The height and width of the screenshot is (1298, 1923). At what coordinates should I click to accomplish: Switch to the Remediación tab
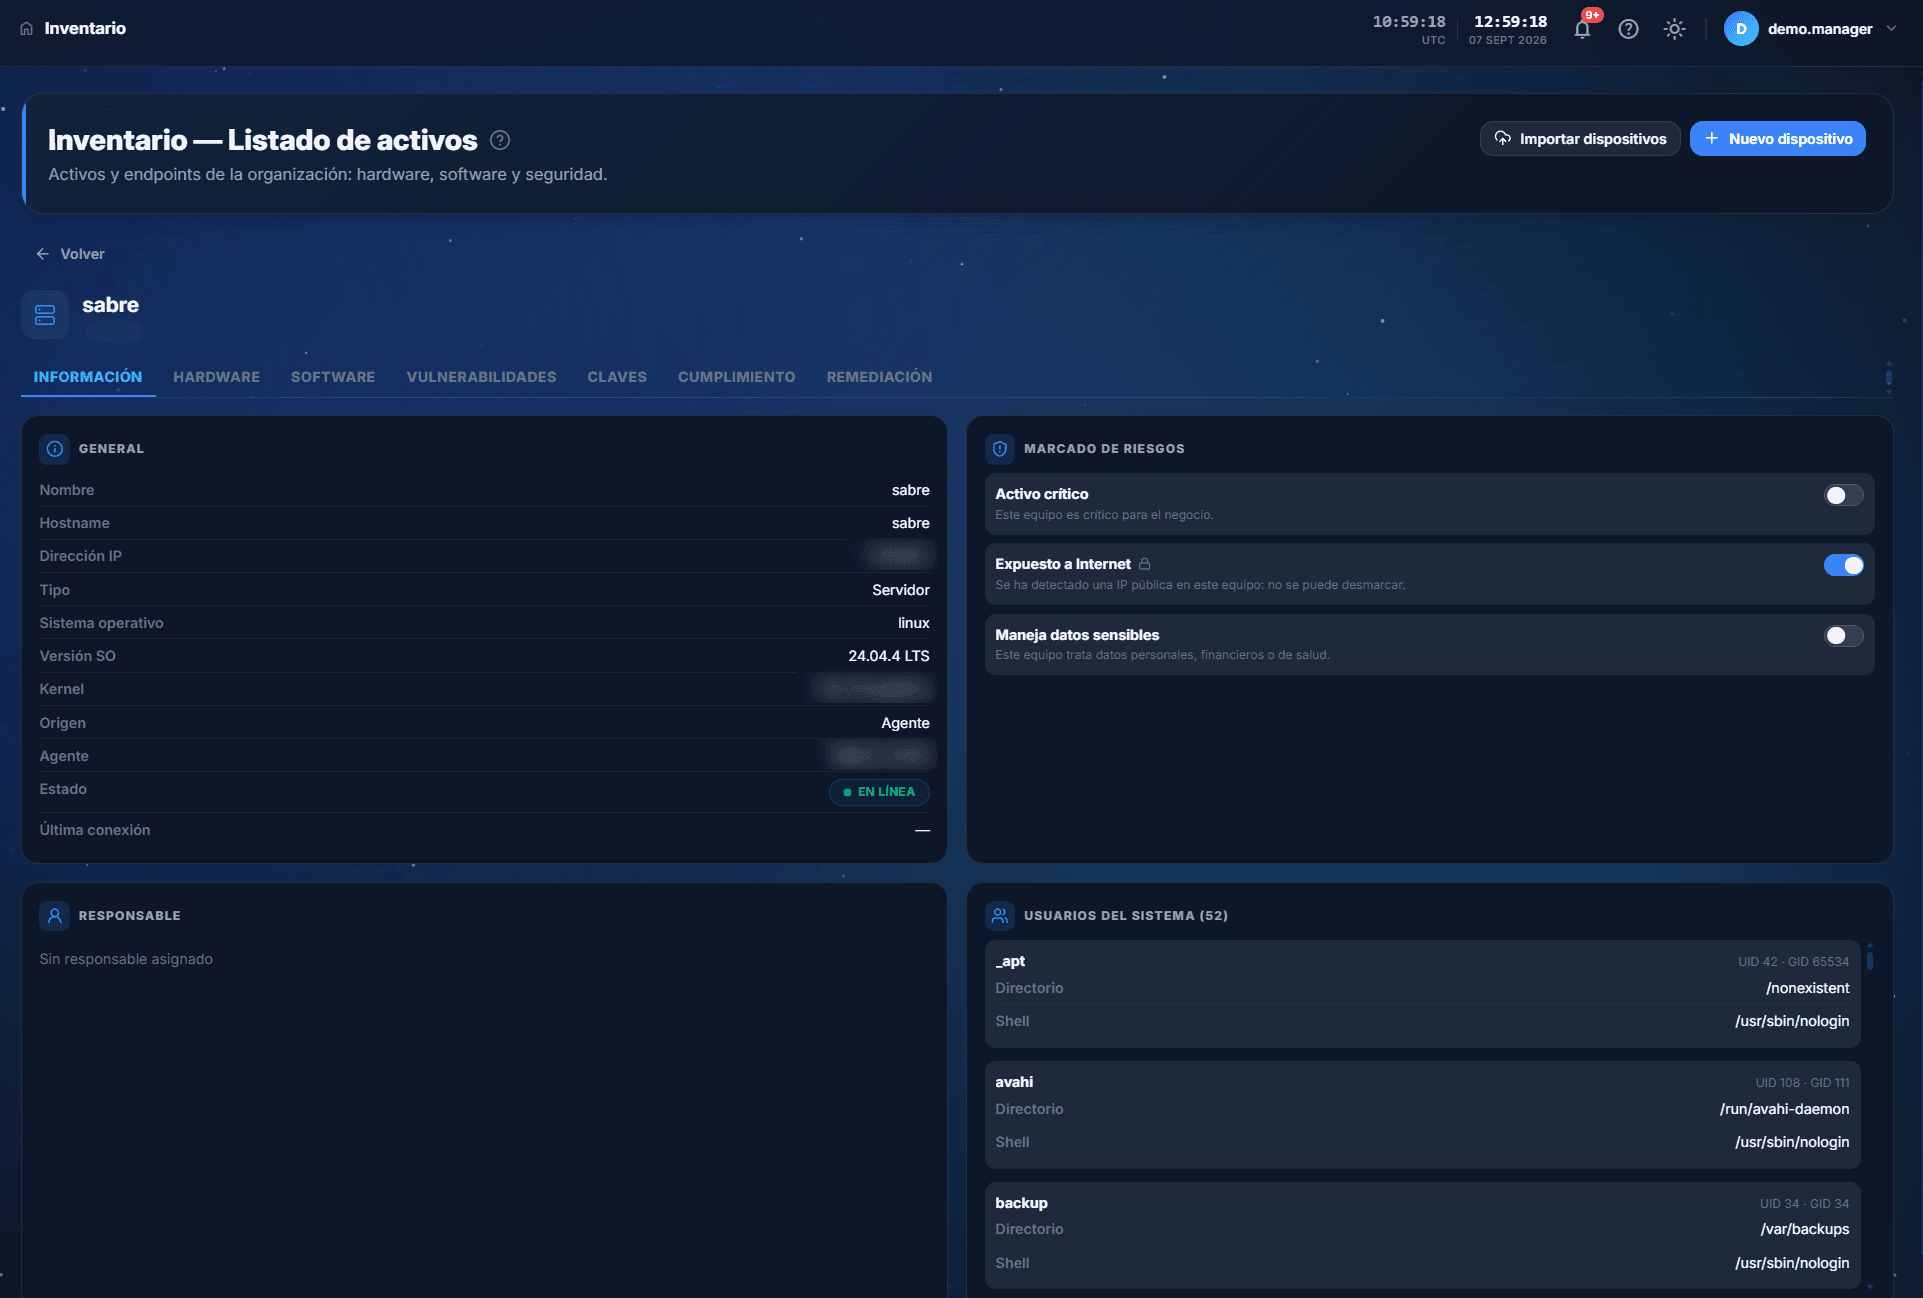pos(879,377)
